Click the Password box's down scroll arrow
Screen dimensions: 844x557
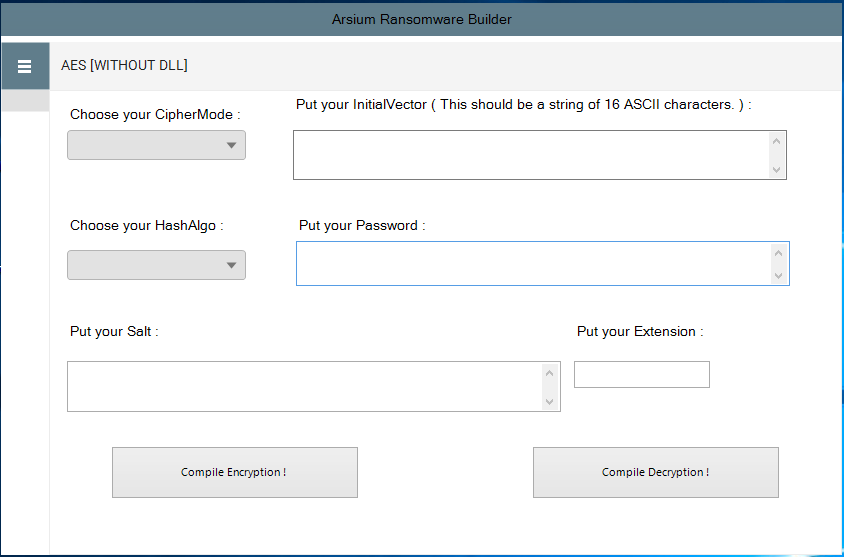tap(778, 276)
